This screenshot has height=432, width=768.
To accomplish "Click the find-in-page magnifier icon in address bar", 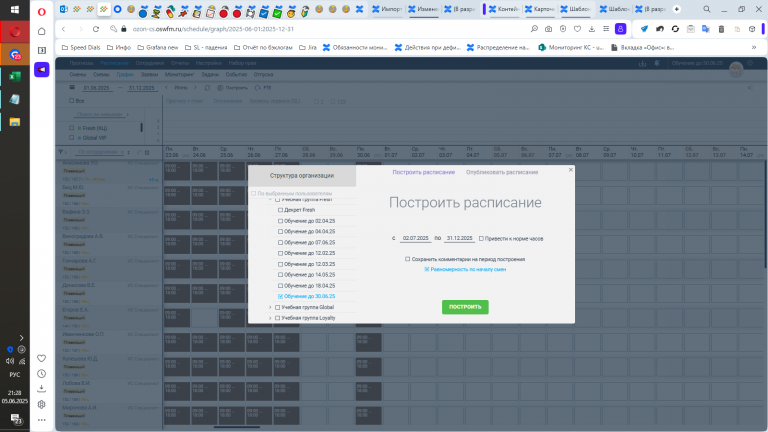I will [534, 29].
